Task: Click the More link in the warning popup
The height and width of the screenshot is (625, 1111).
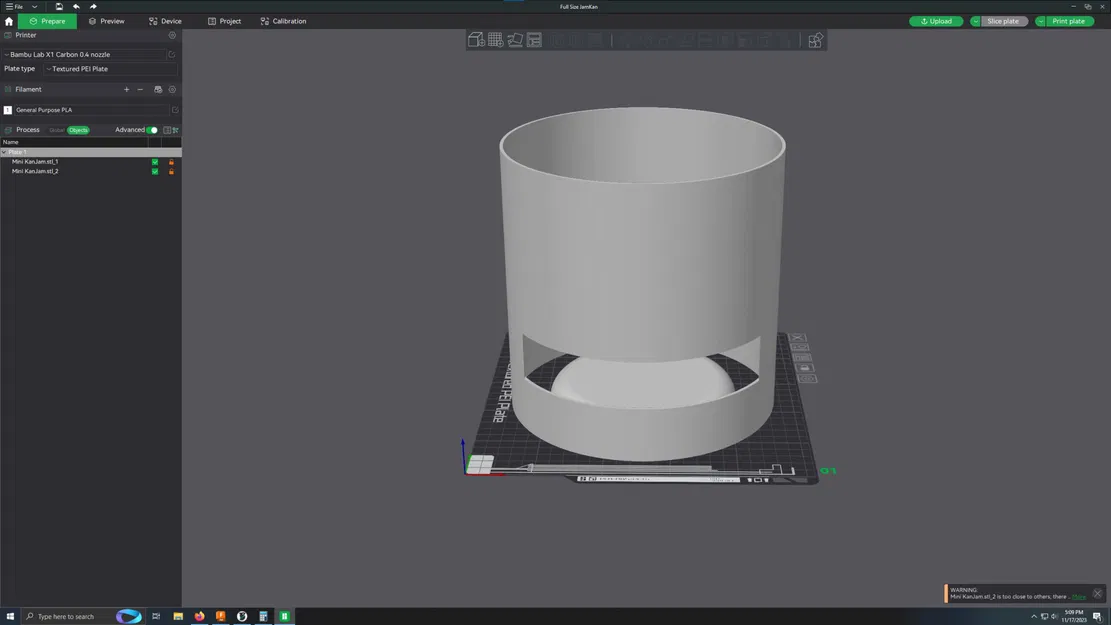Action: [1081, 597]
